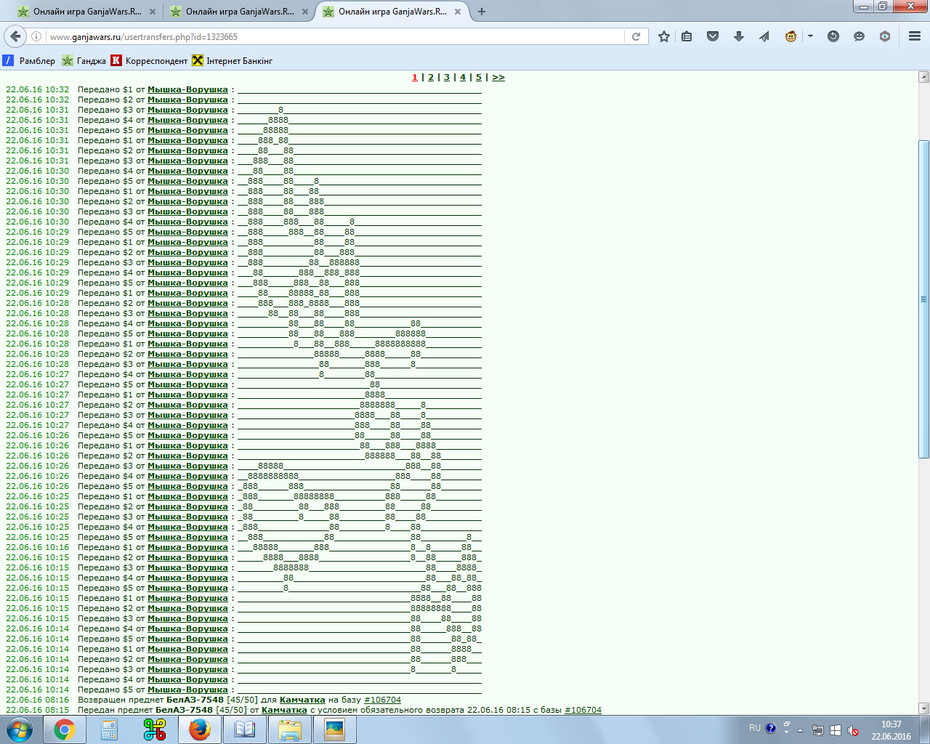Open the picture viewer on taskbar
The width and height of the screenshot is (930, 744).
pos(335,730)
